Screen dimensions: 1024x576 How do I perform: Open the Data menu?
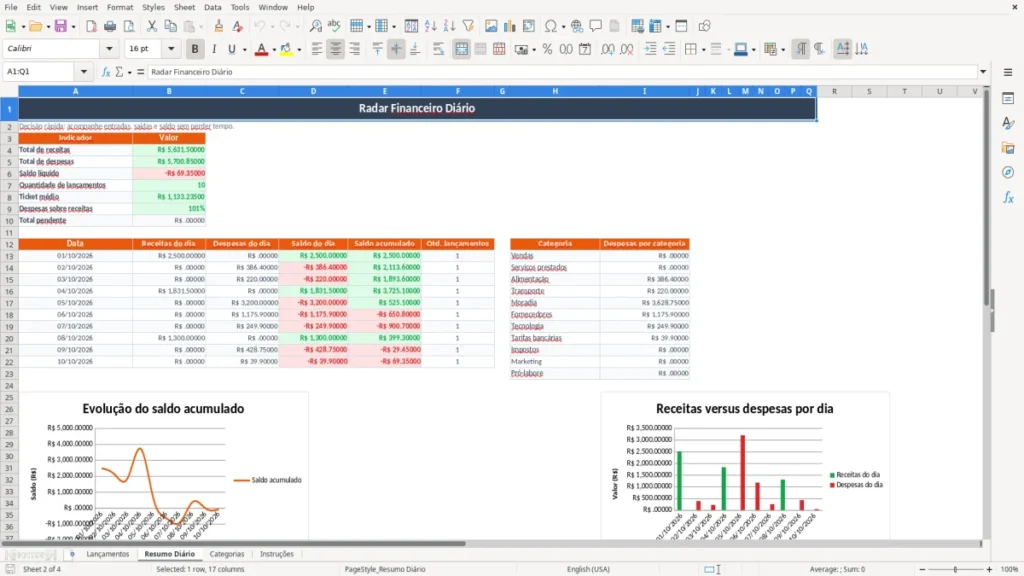click(x=212, y=7)
